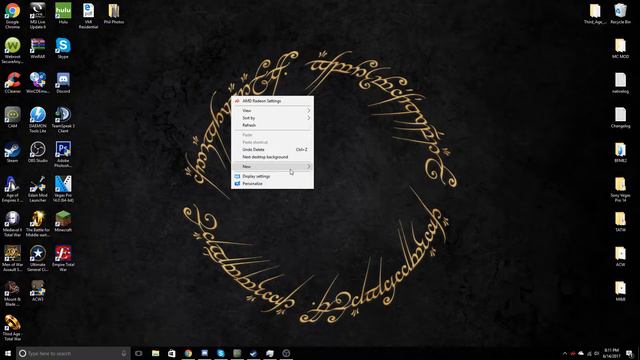Open MC MOD folder on desktop
The width and height of the screenshot is (640, 360).
[620, 48]
